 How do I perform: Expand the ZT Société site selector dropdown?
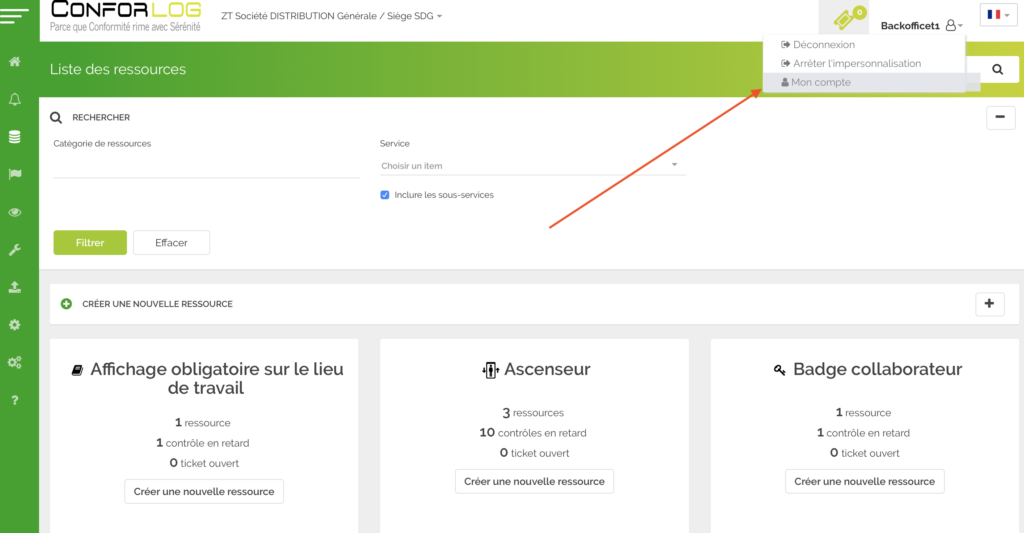pyautogui.click(x=330, y=17)
